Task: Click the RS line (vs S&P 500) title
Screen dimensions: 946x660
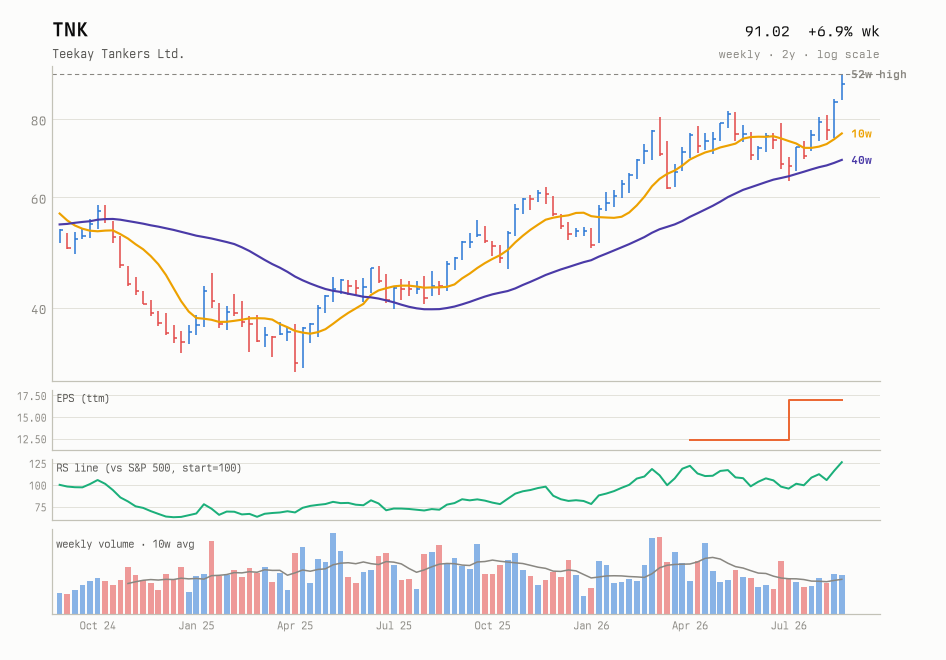Action: pos(148,468)
